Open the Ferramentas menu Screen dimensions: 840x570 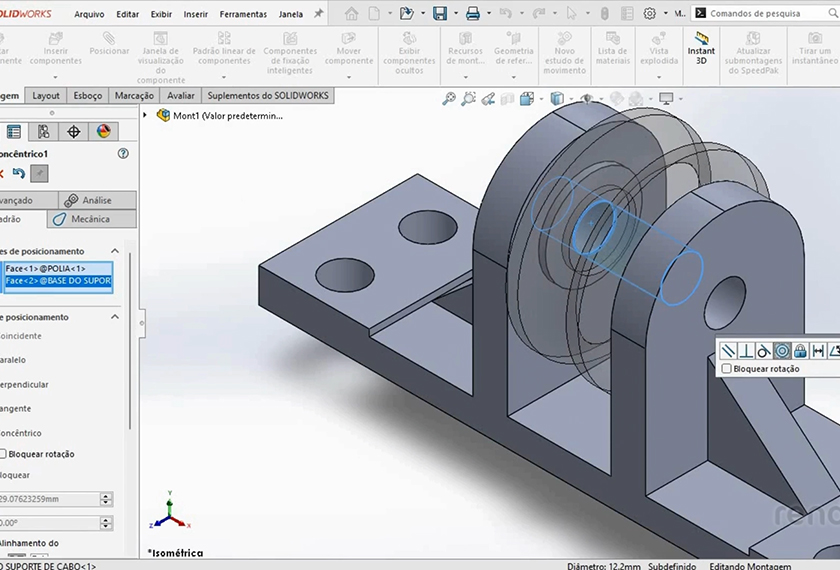coord(243,14)
